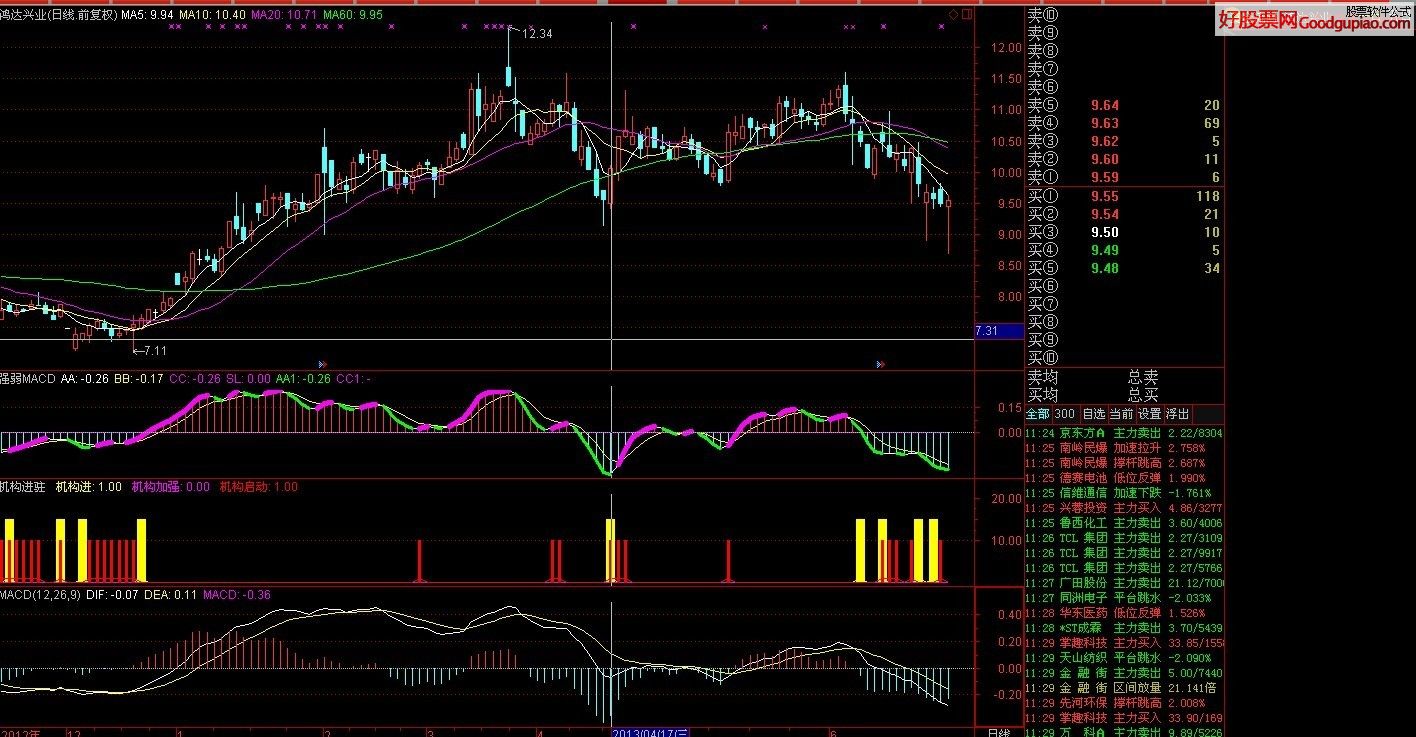The width and height of the screenshot is (1416, 737).
Task: Open the 金融街 区间放量 alert row
Action: click(1125, 688)
